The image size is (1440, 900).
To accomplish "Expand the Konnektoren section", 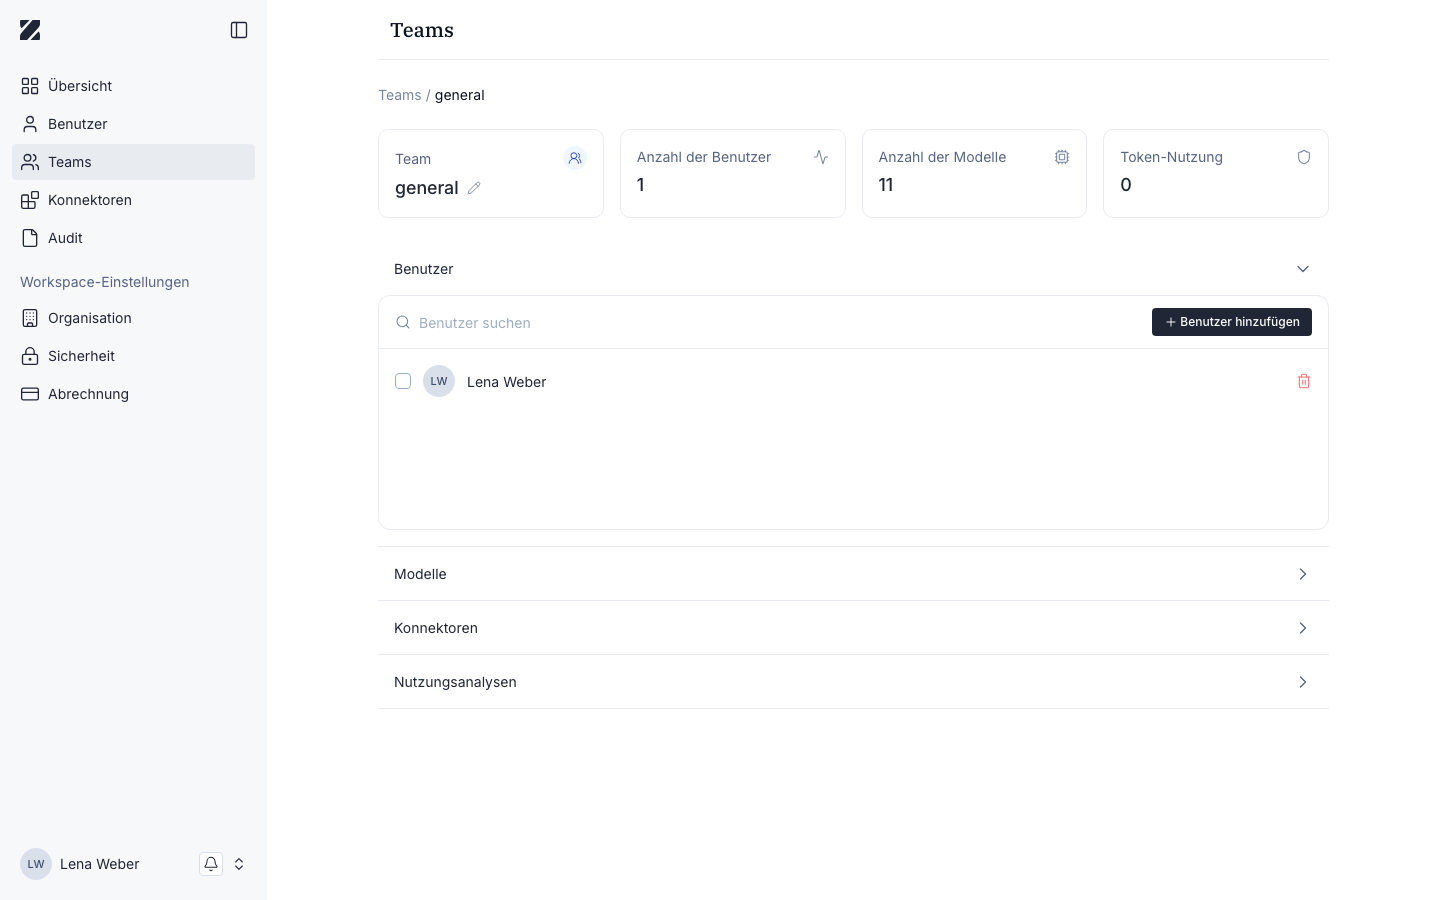I will (x=853, y=628).
